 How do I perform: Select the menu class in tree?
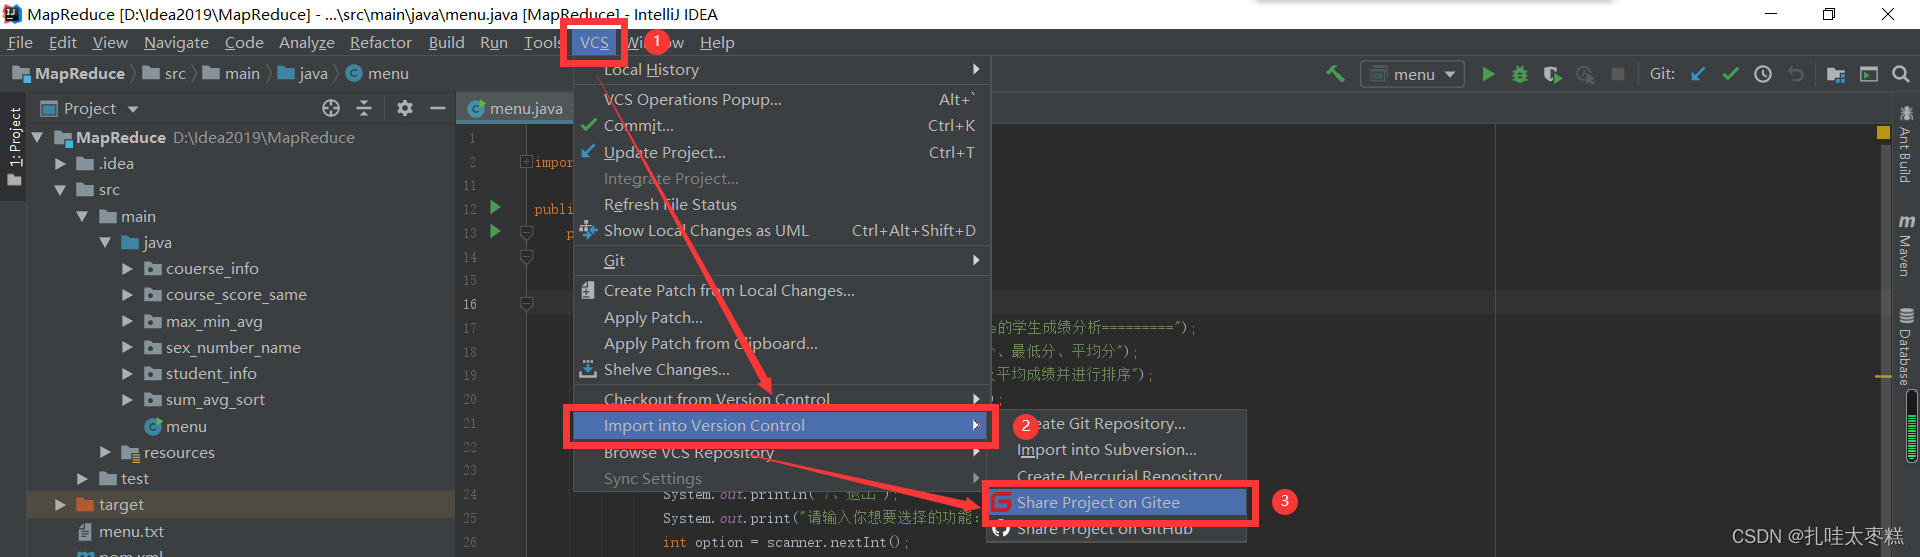[176, 427]
